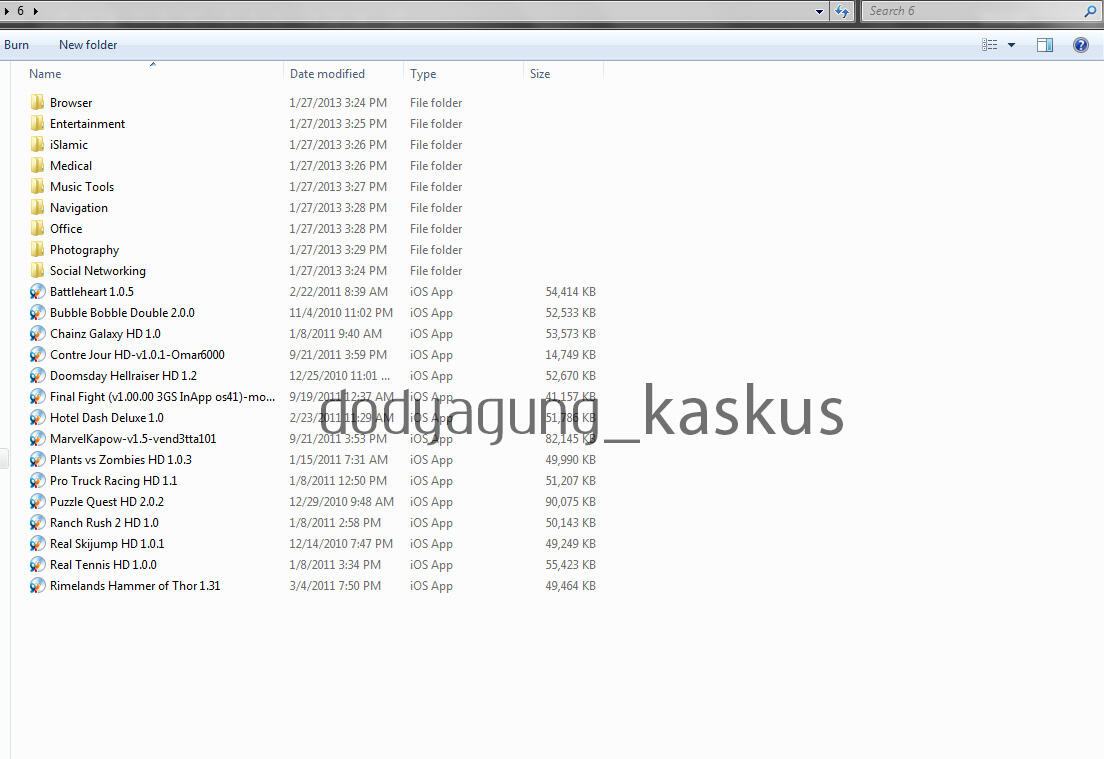Open the address bar history dropdown

[819, 11]
